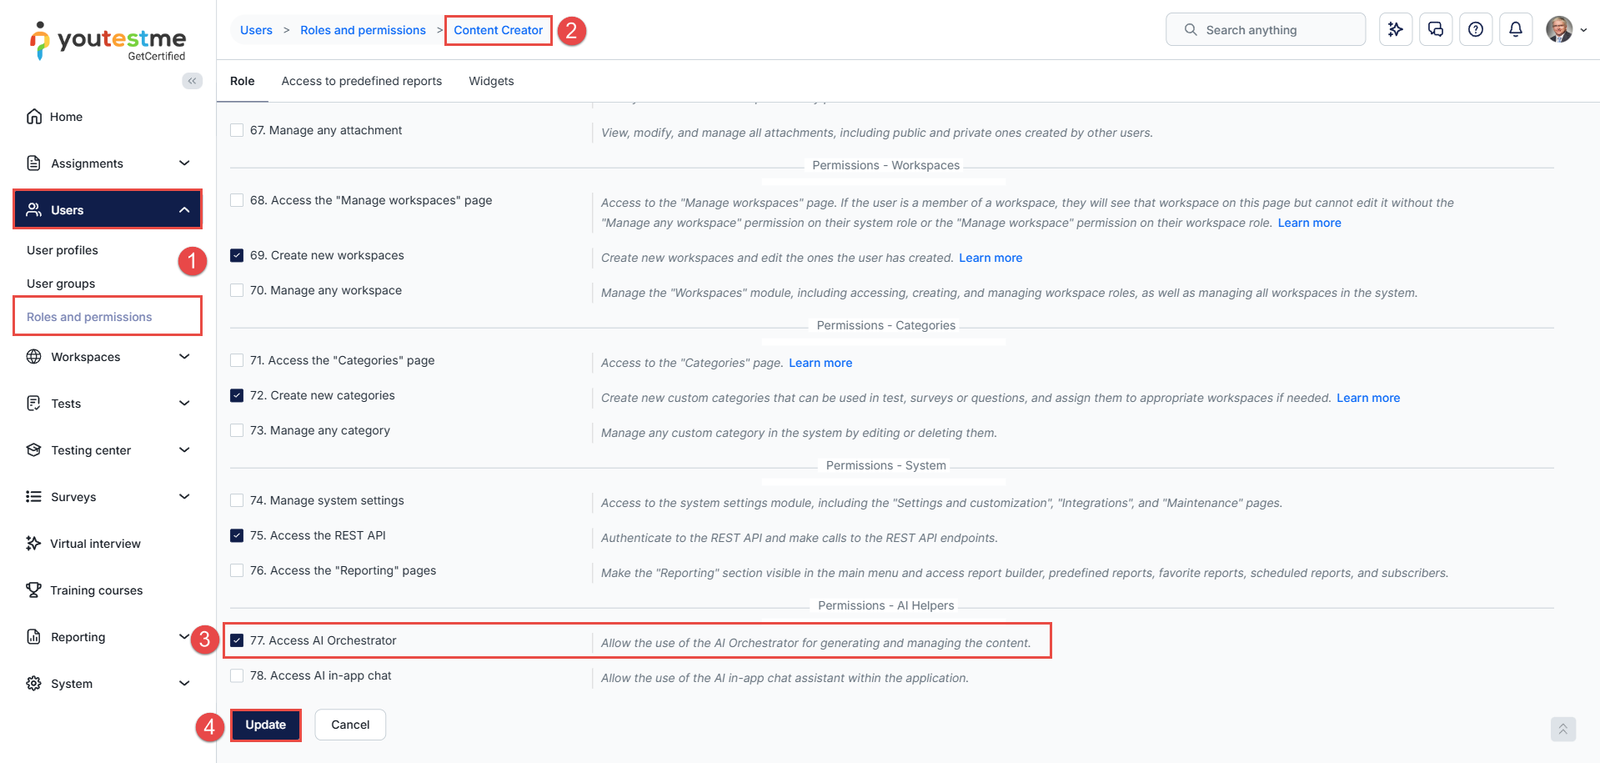Open the chat messages icon

click(1436, 30)
